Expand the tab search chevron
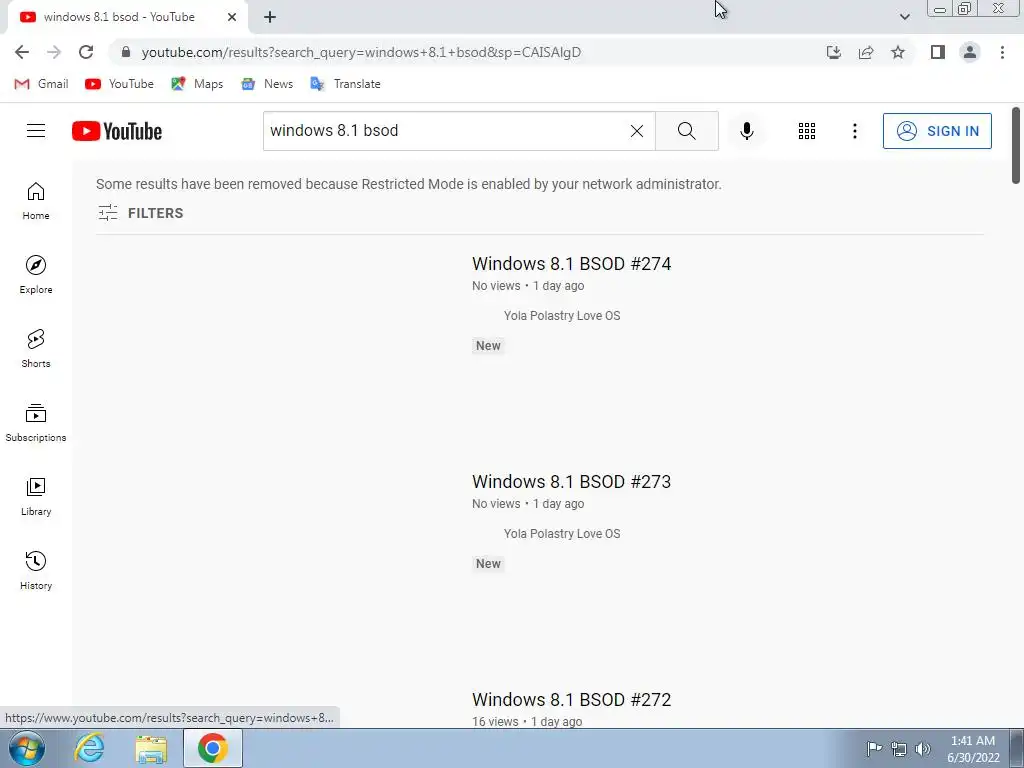This screenshot has height=768, width=1024. 904,17
